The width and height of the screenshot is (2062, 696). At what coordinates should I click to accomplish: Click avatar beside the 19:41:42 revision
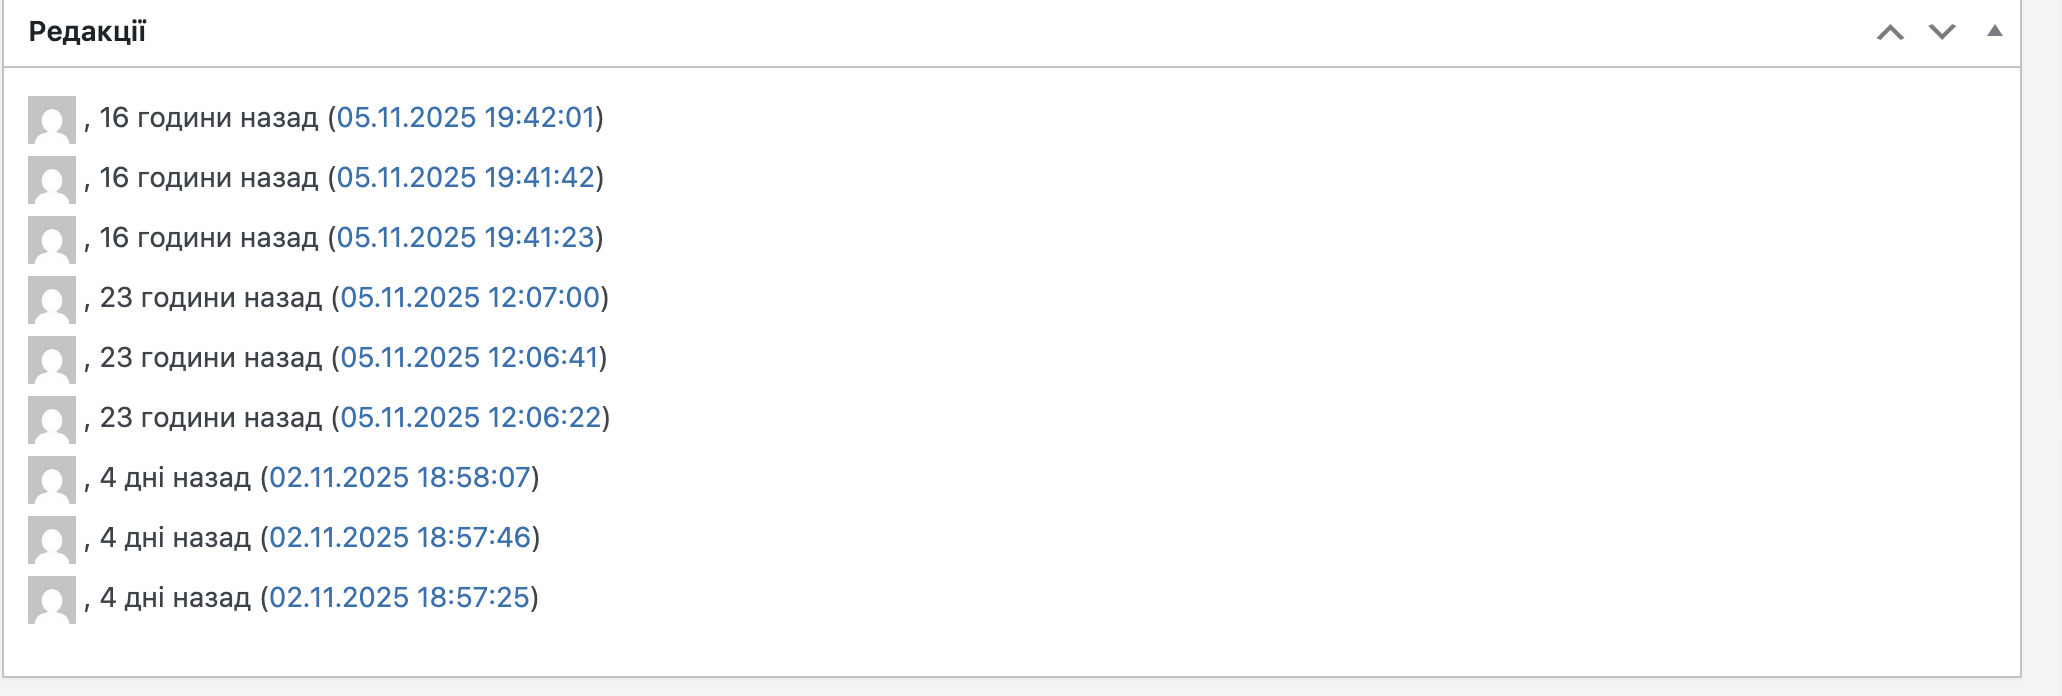(x=52, y=180)
